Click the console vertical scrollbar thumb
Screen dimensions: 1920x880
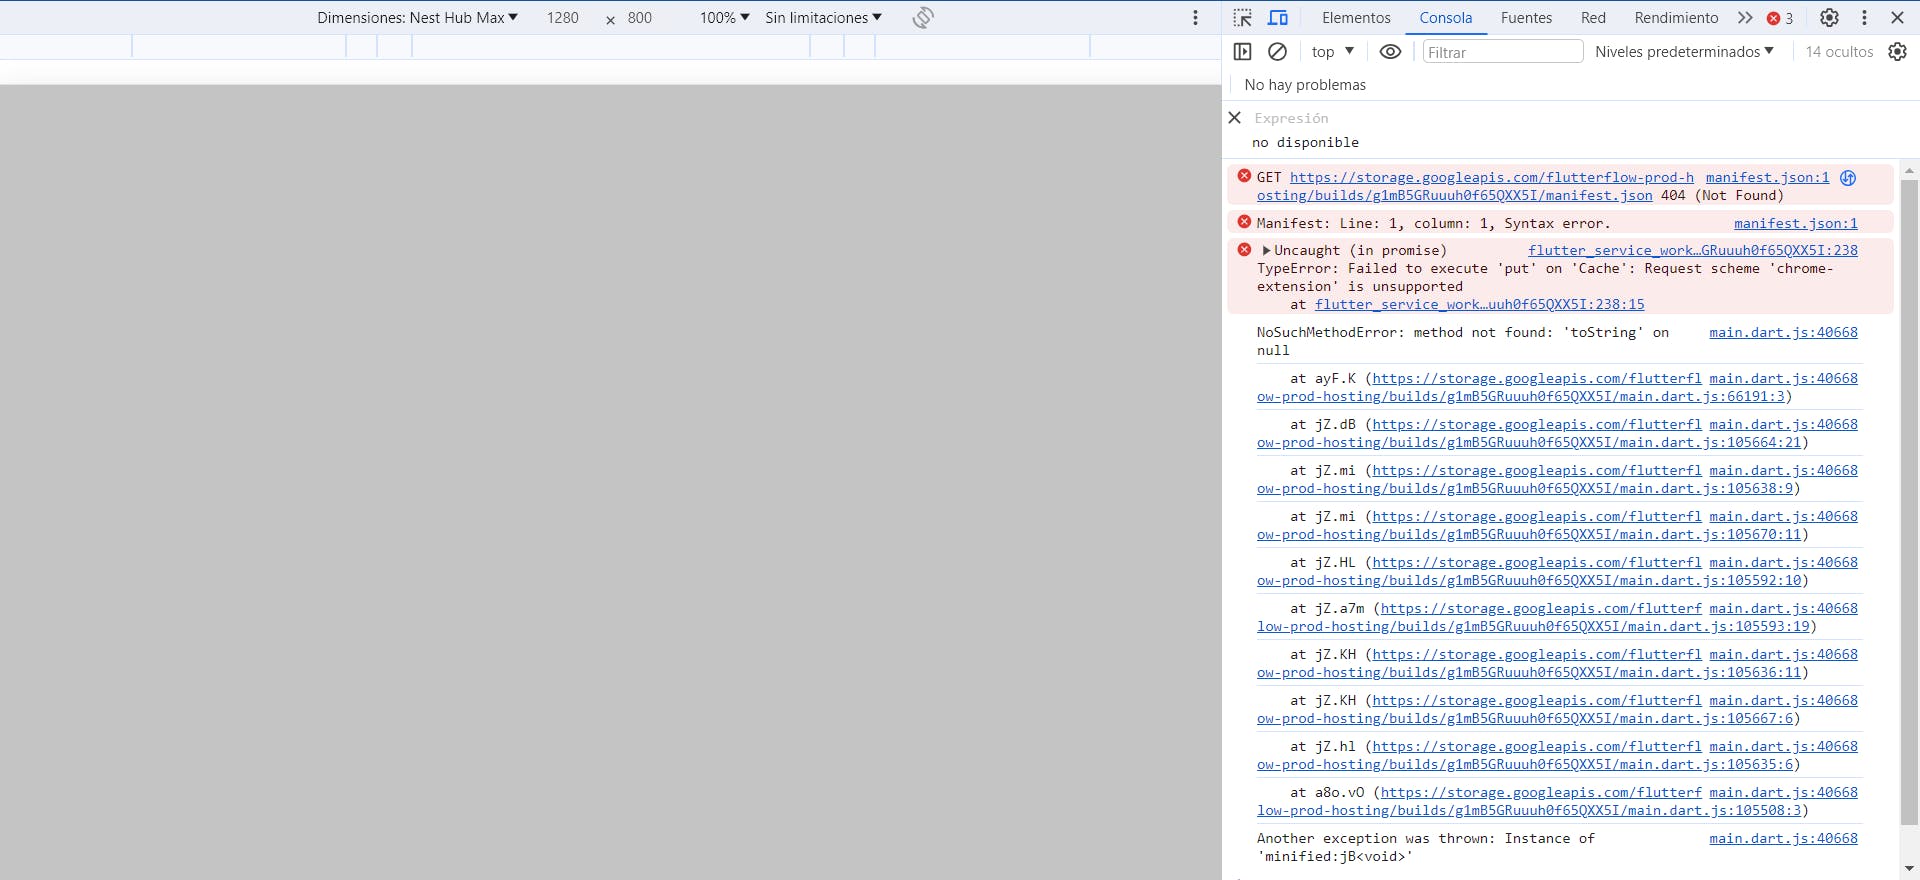pyautogui.click(x=1909, y=503)
